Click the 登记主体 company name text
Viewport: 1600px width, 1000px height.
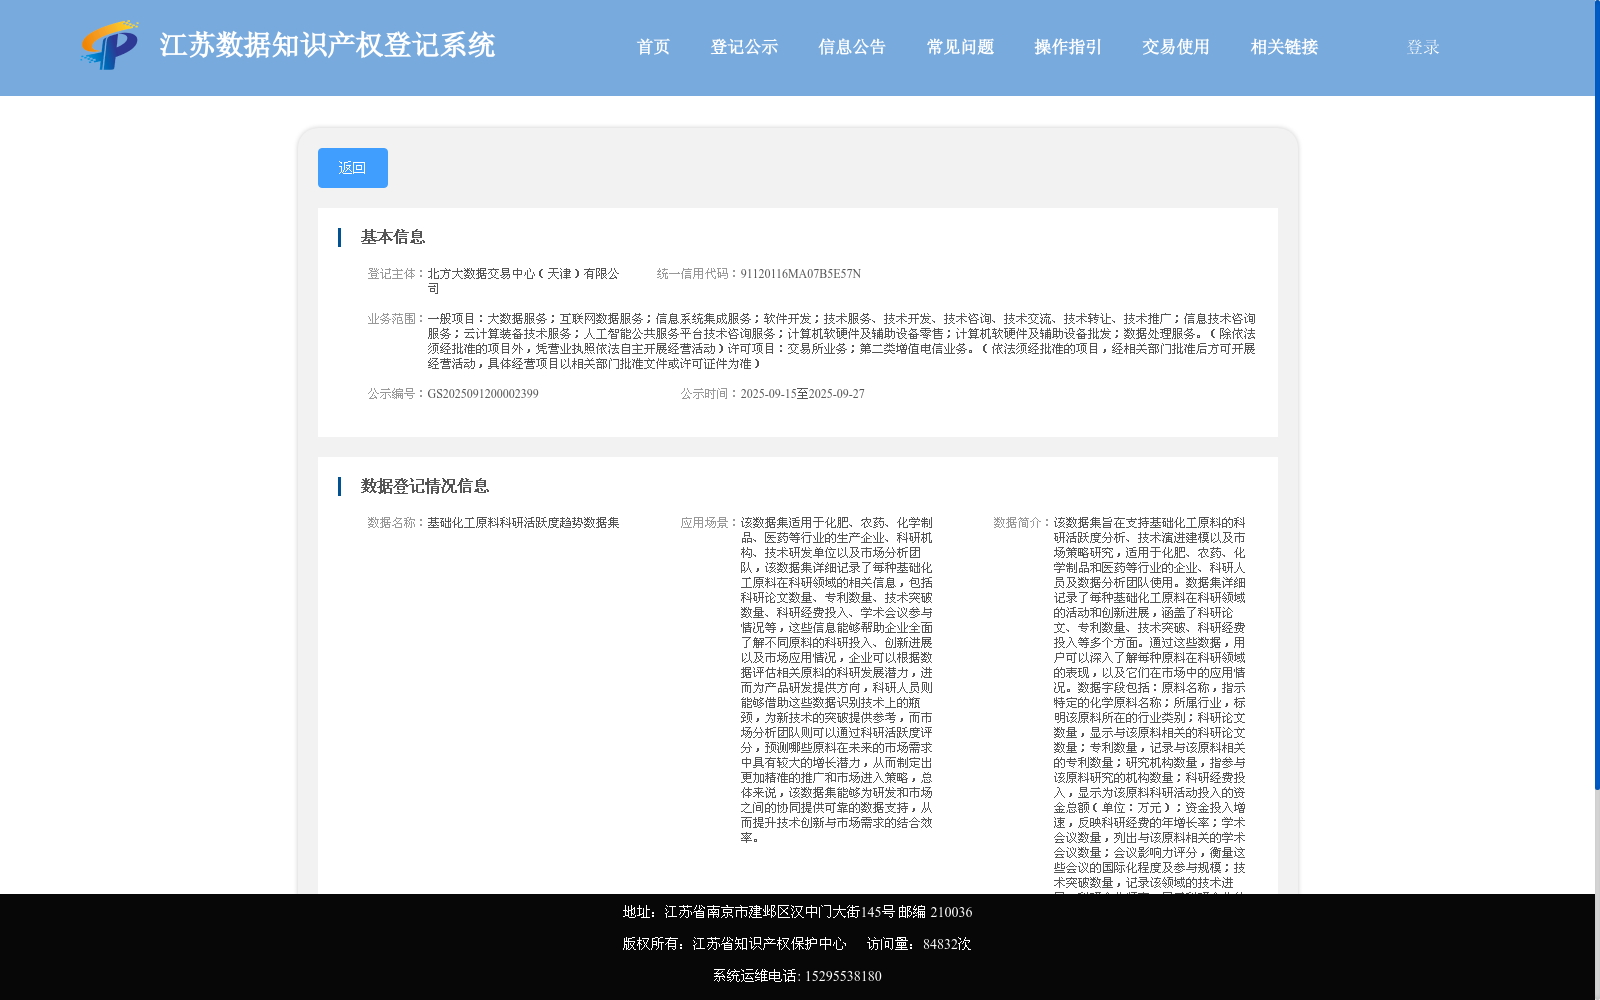tap(523, 281)
